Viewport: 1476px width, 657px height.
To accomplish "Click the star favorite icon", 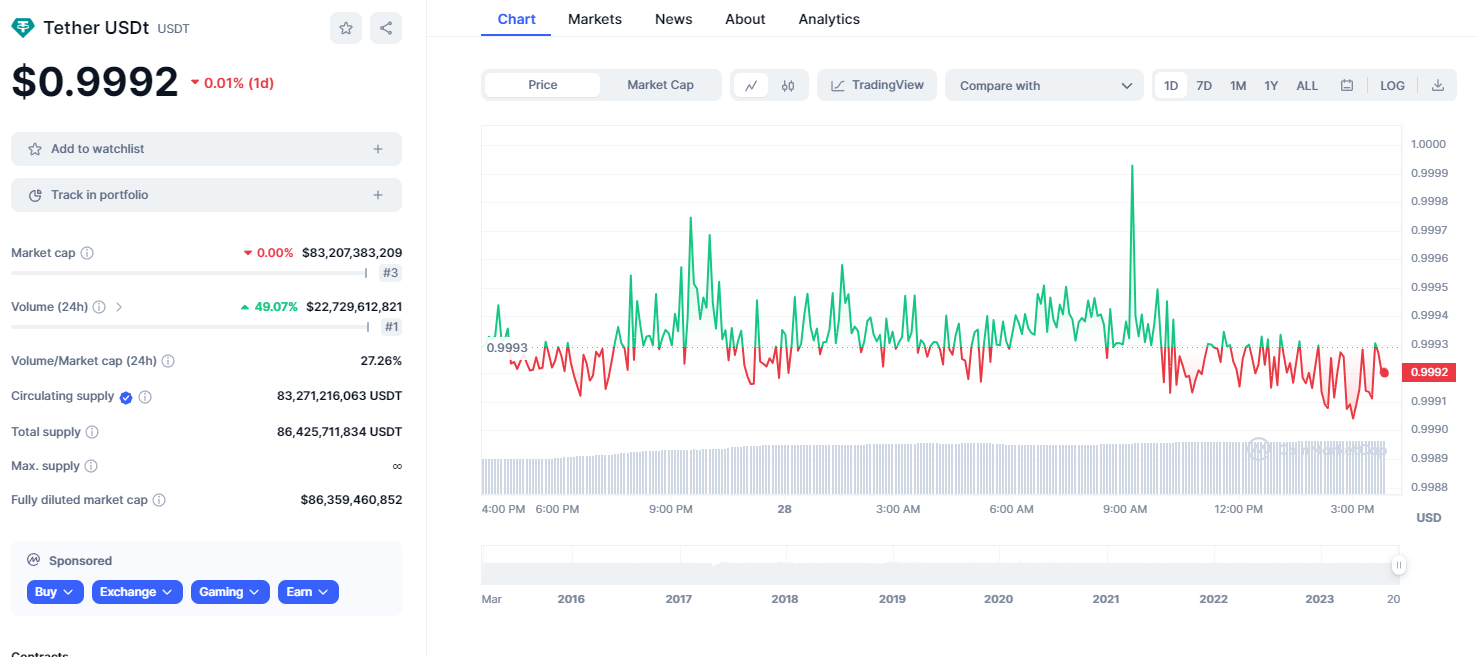I will (x=346, y=28).
